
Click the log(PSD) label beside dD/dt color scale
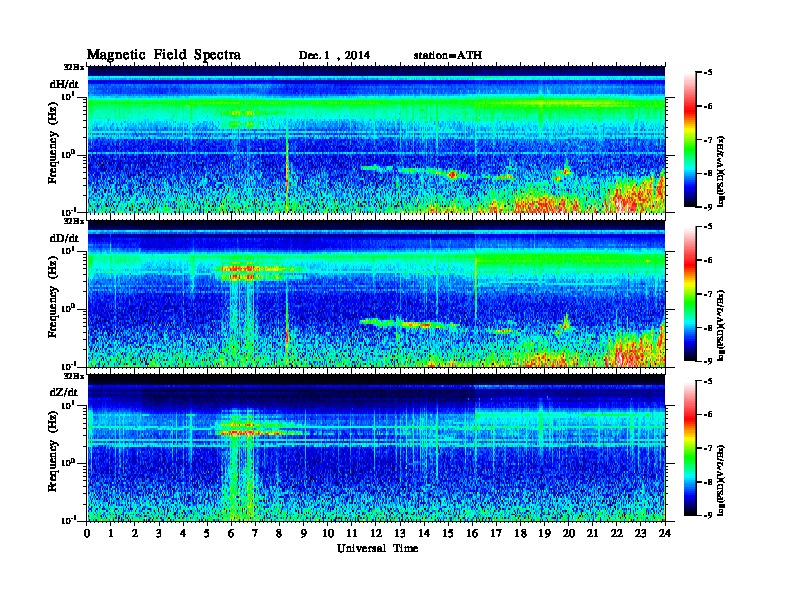point(721,325)
